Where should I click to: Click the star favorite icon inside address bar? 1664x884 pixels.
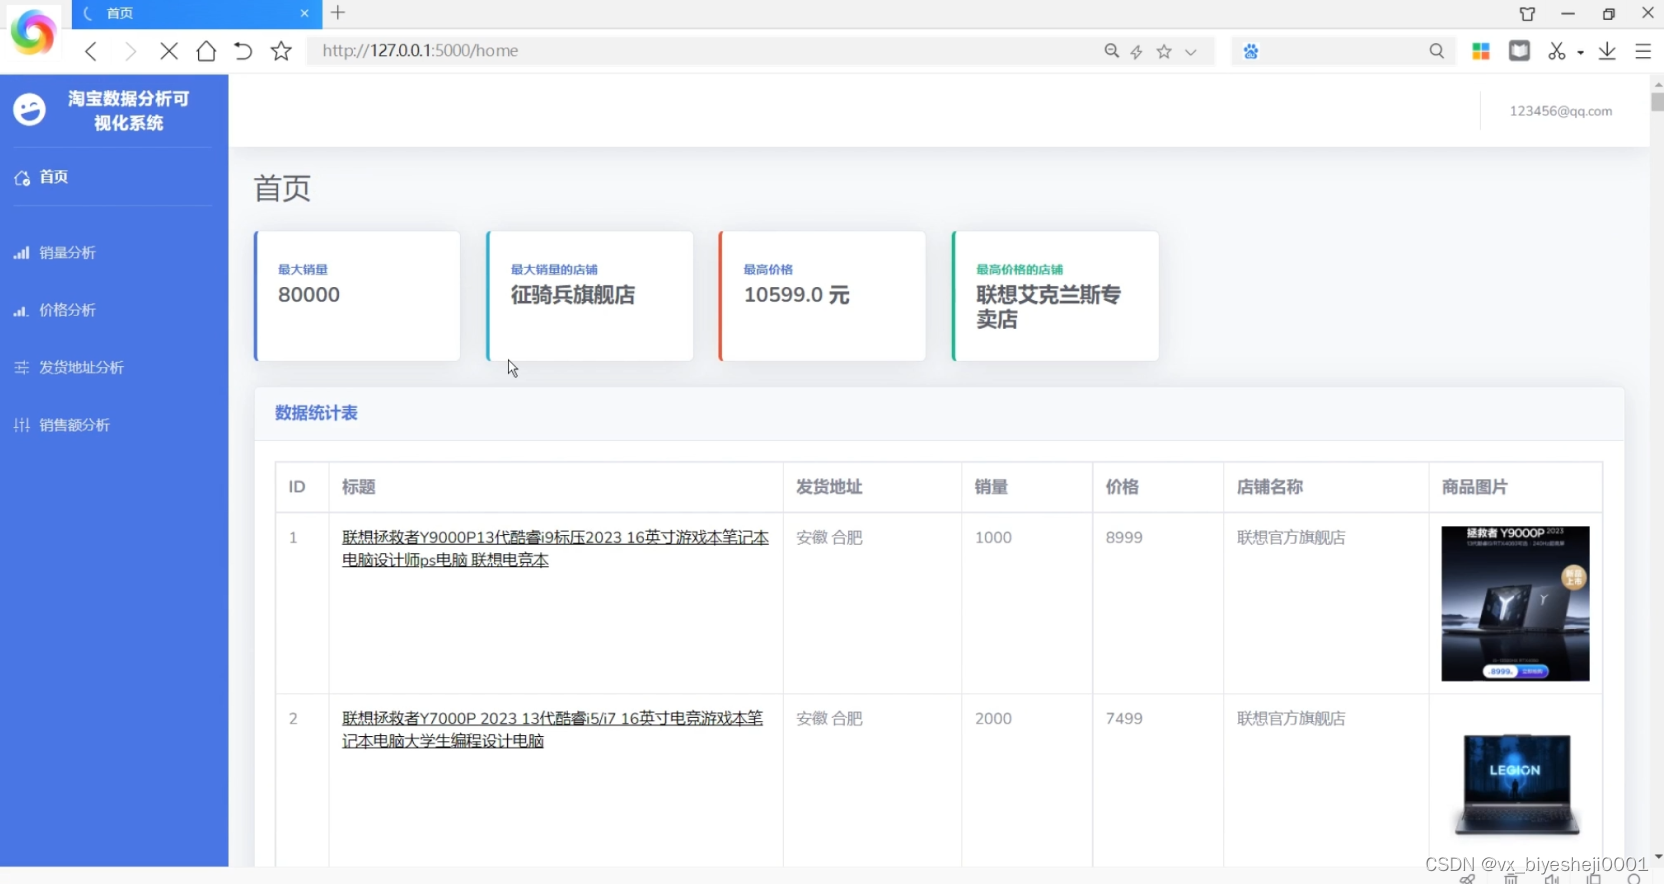click(1164, 52)
